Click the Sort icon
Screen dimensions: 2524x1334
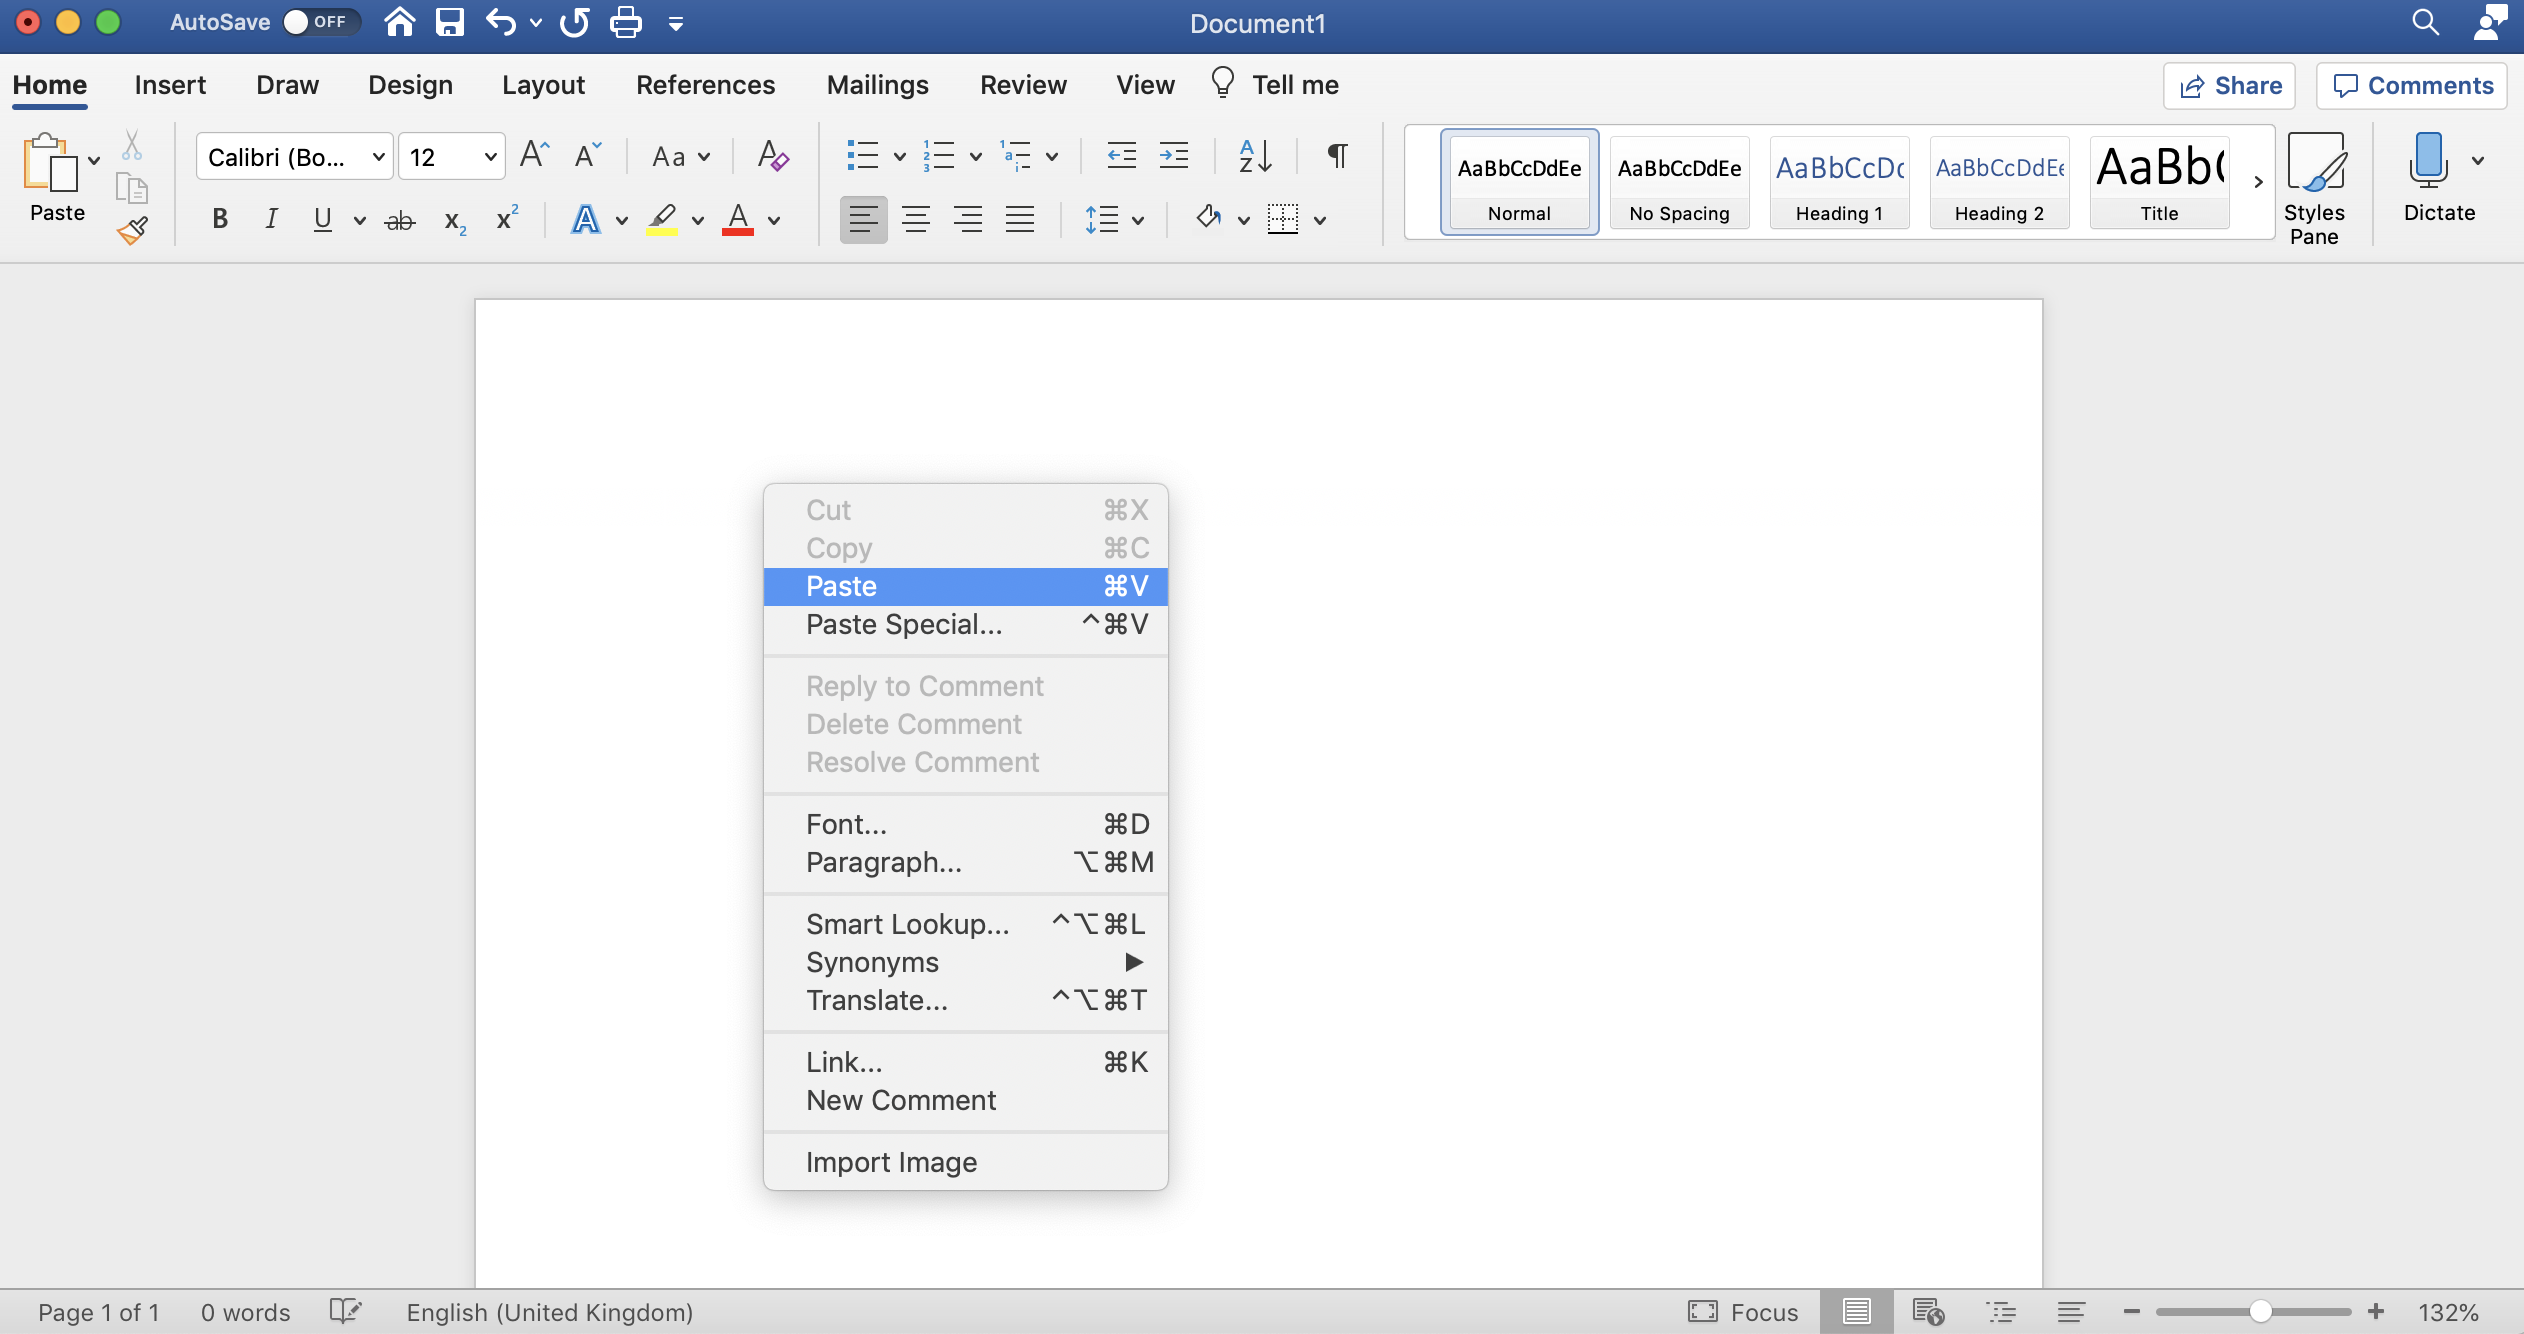point(1253,156)
